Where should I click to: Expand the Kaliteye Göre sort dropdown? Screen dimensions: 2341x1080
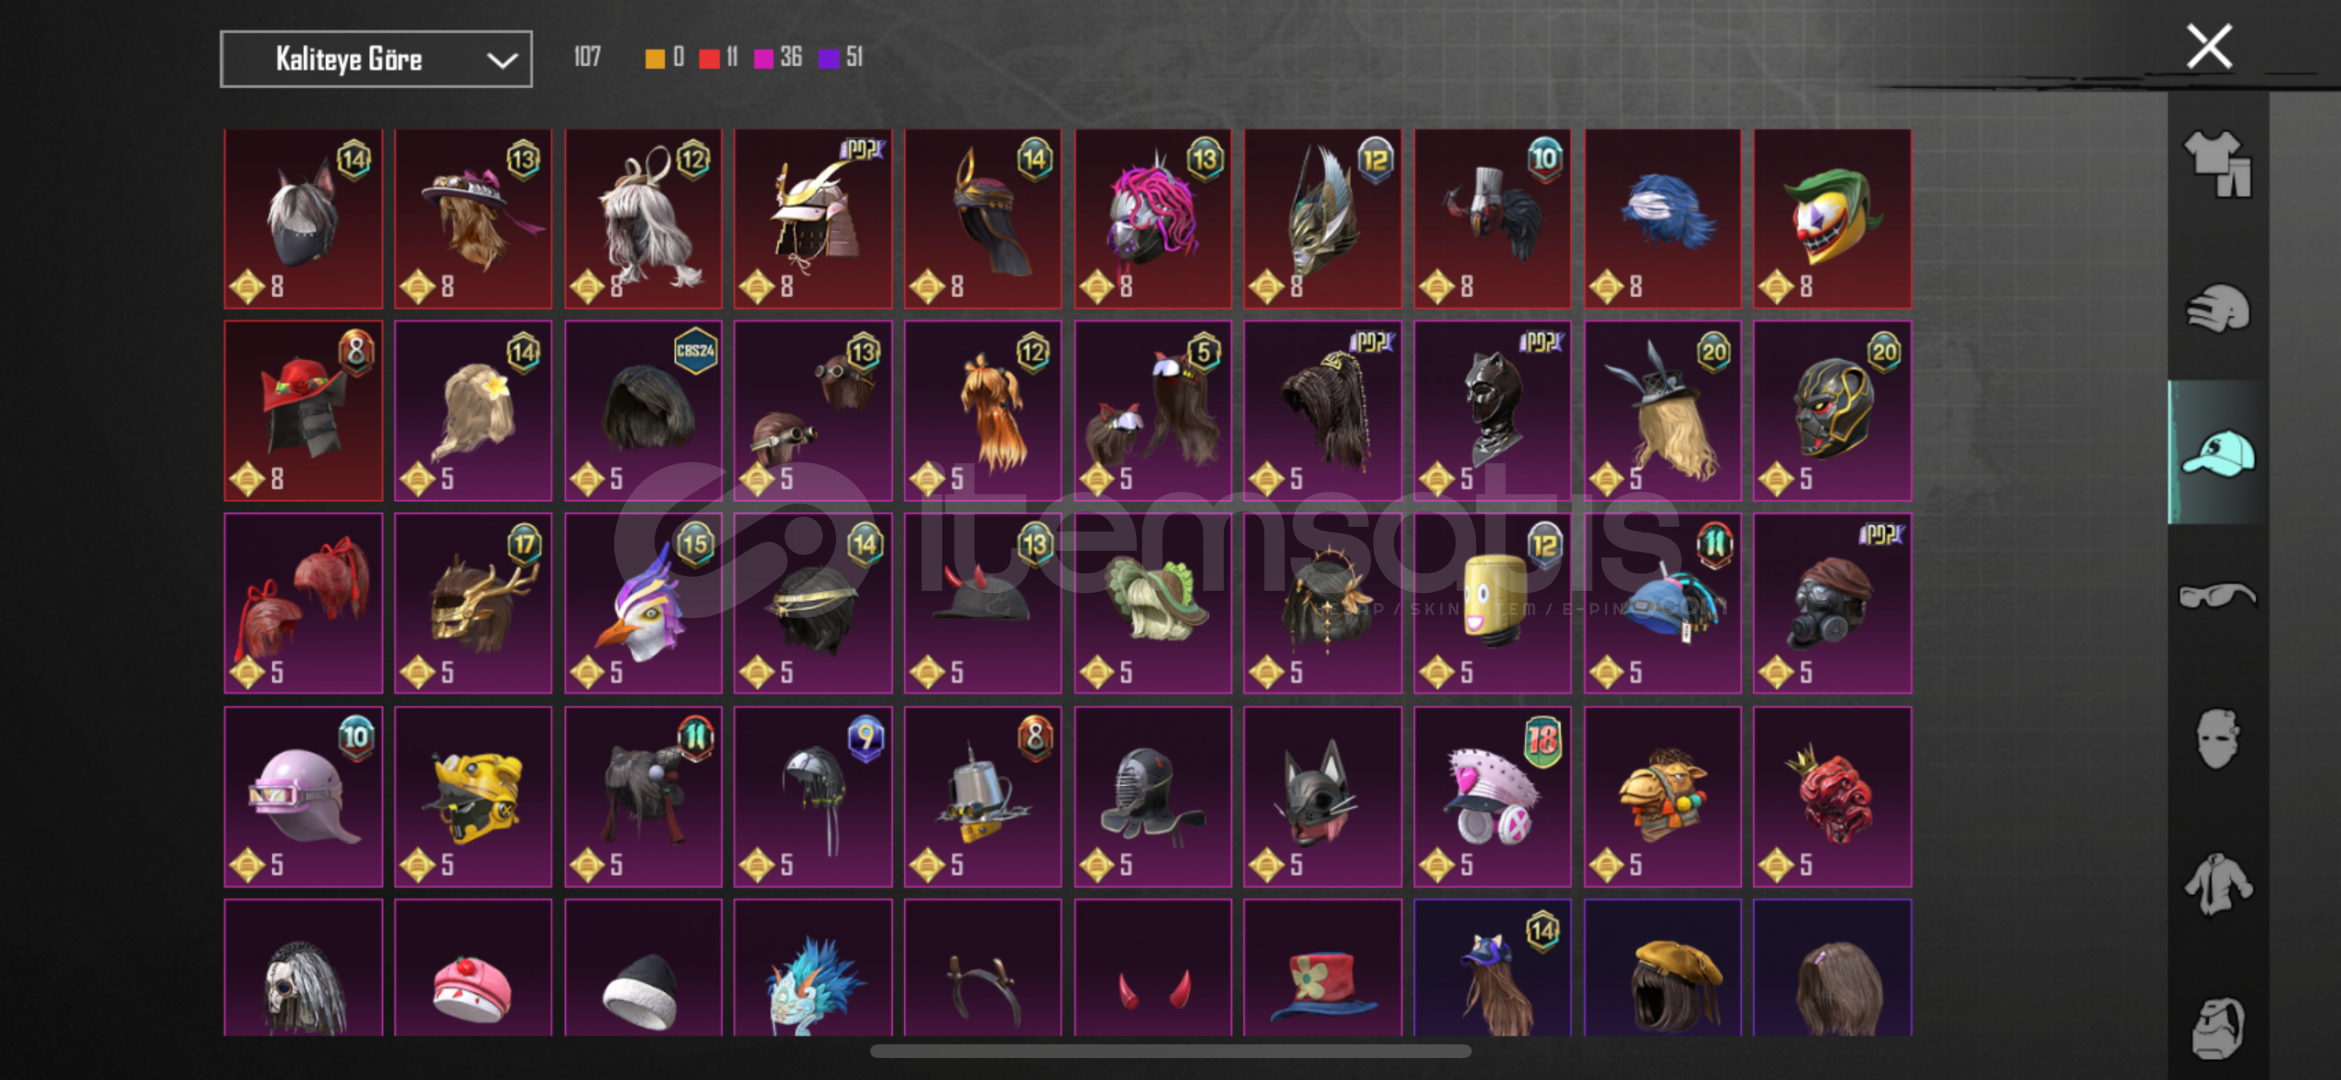pyautogui.click(x=376, y=59)
